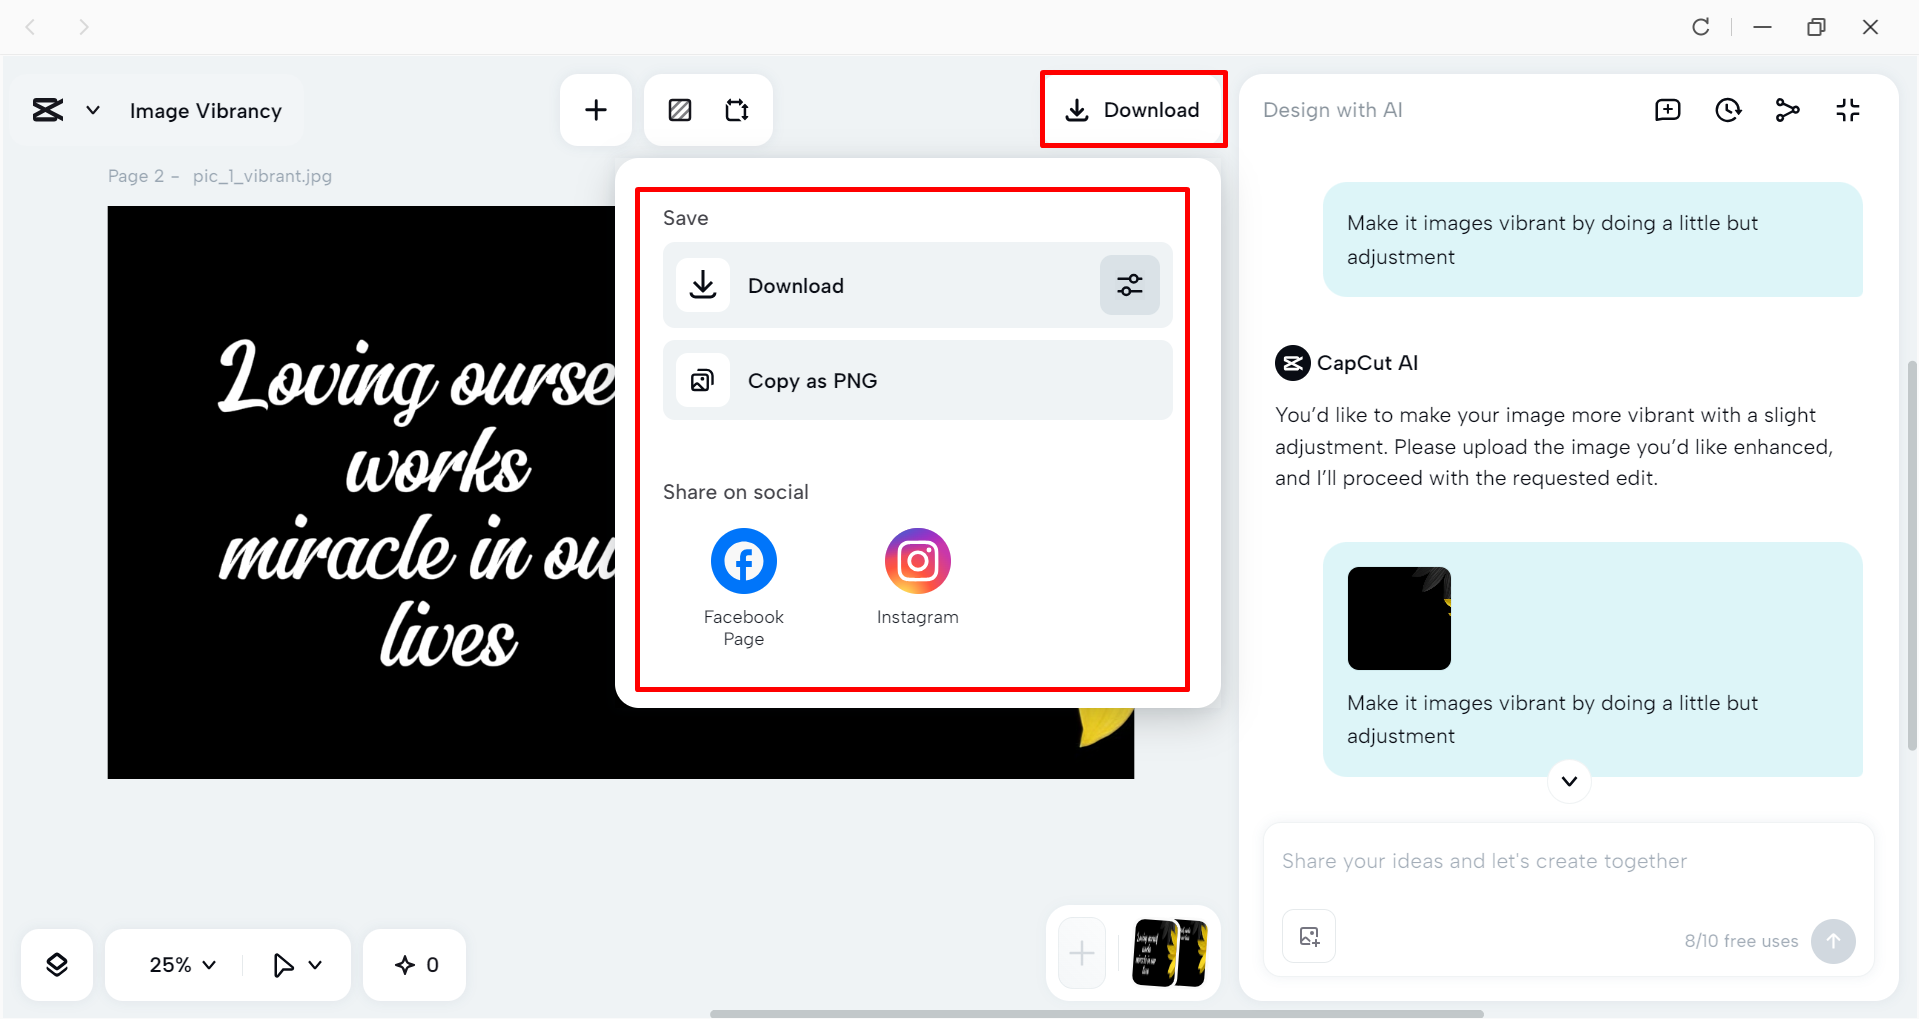
Task: Open the layers panel
Action: (57, 965)
